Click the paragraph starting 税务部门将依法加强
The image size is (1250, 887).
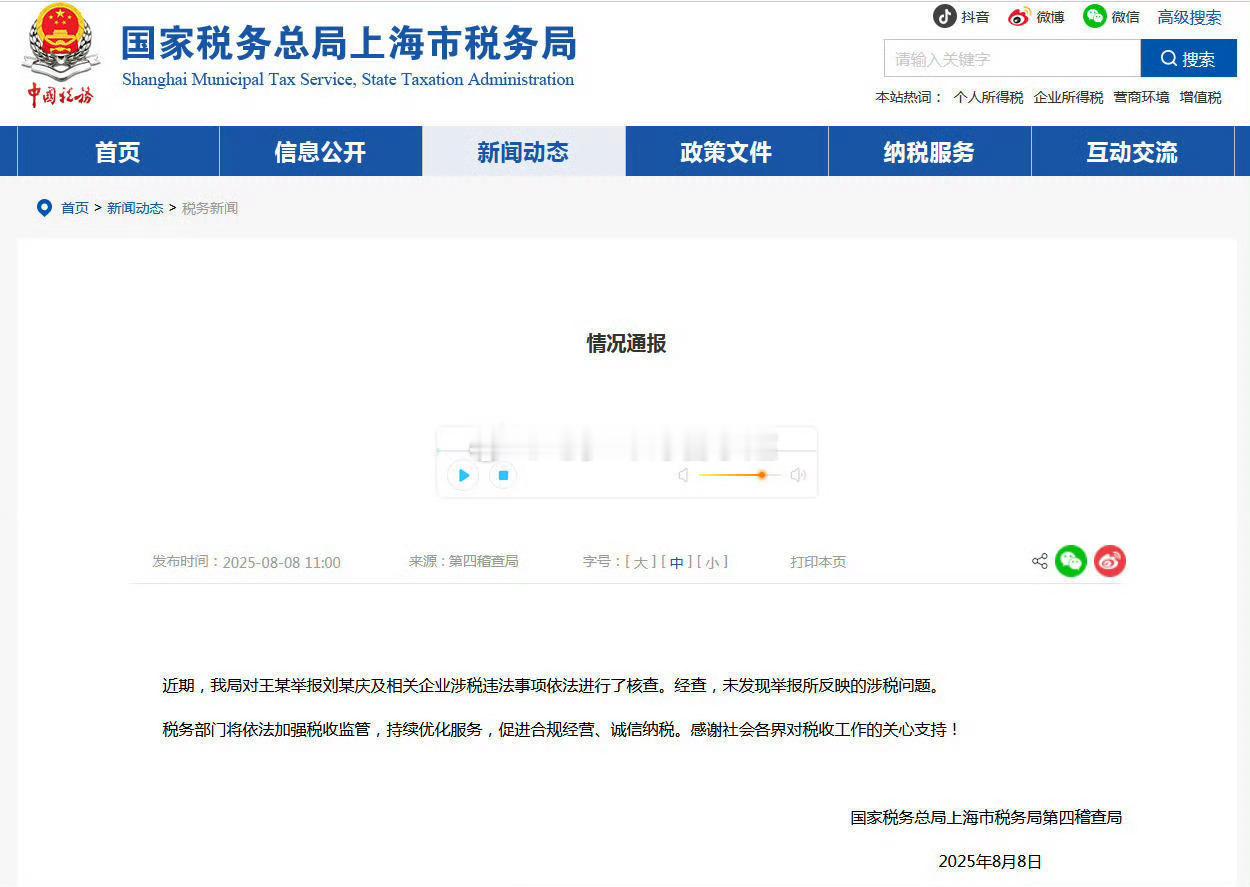(x=561, y=730)
